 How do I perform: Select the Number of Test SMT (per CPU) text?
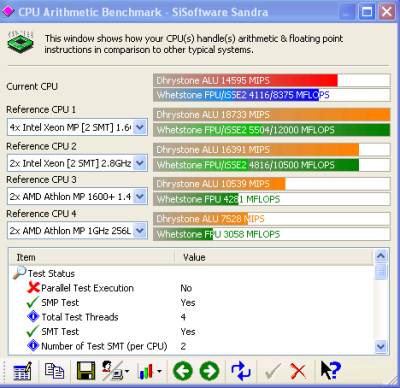point(104,346)
